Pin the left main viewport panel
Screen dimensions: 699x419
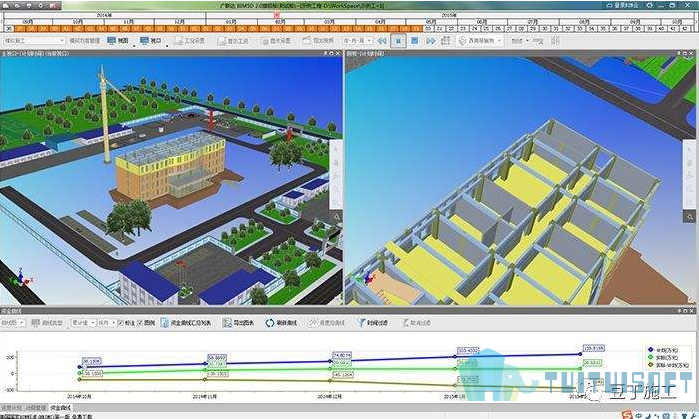click(325, 53)
